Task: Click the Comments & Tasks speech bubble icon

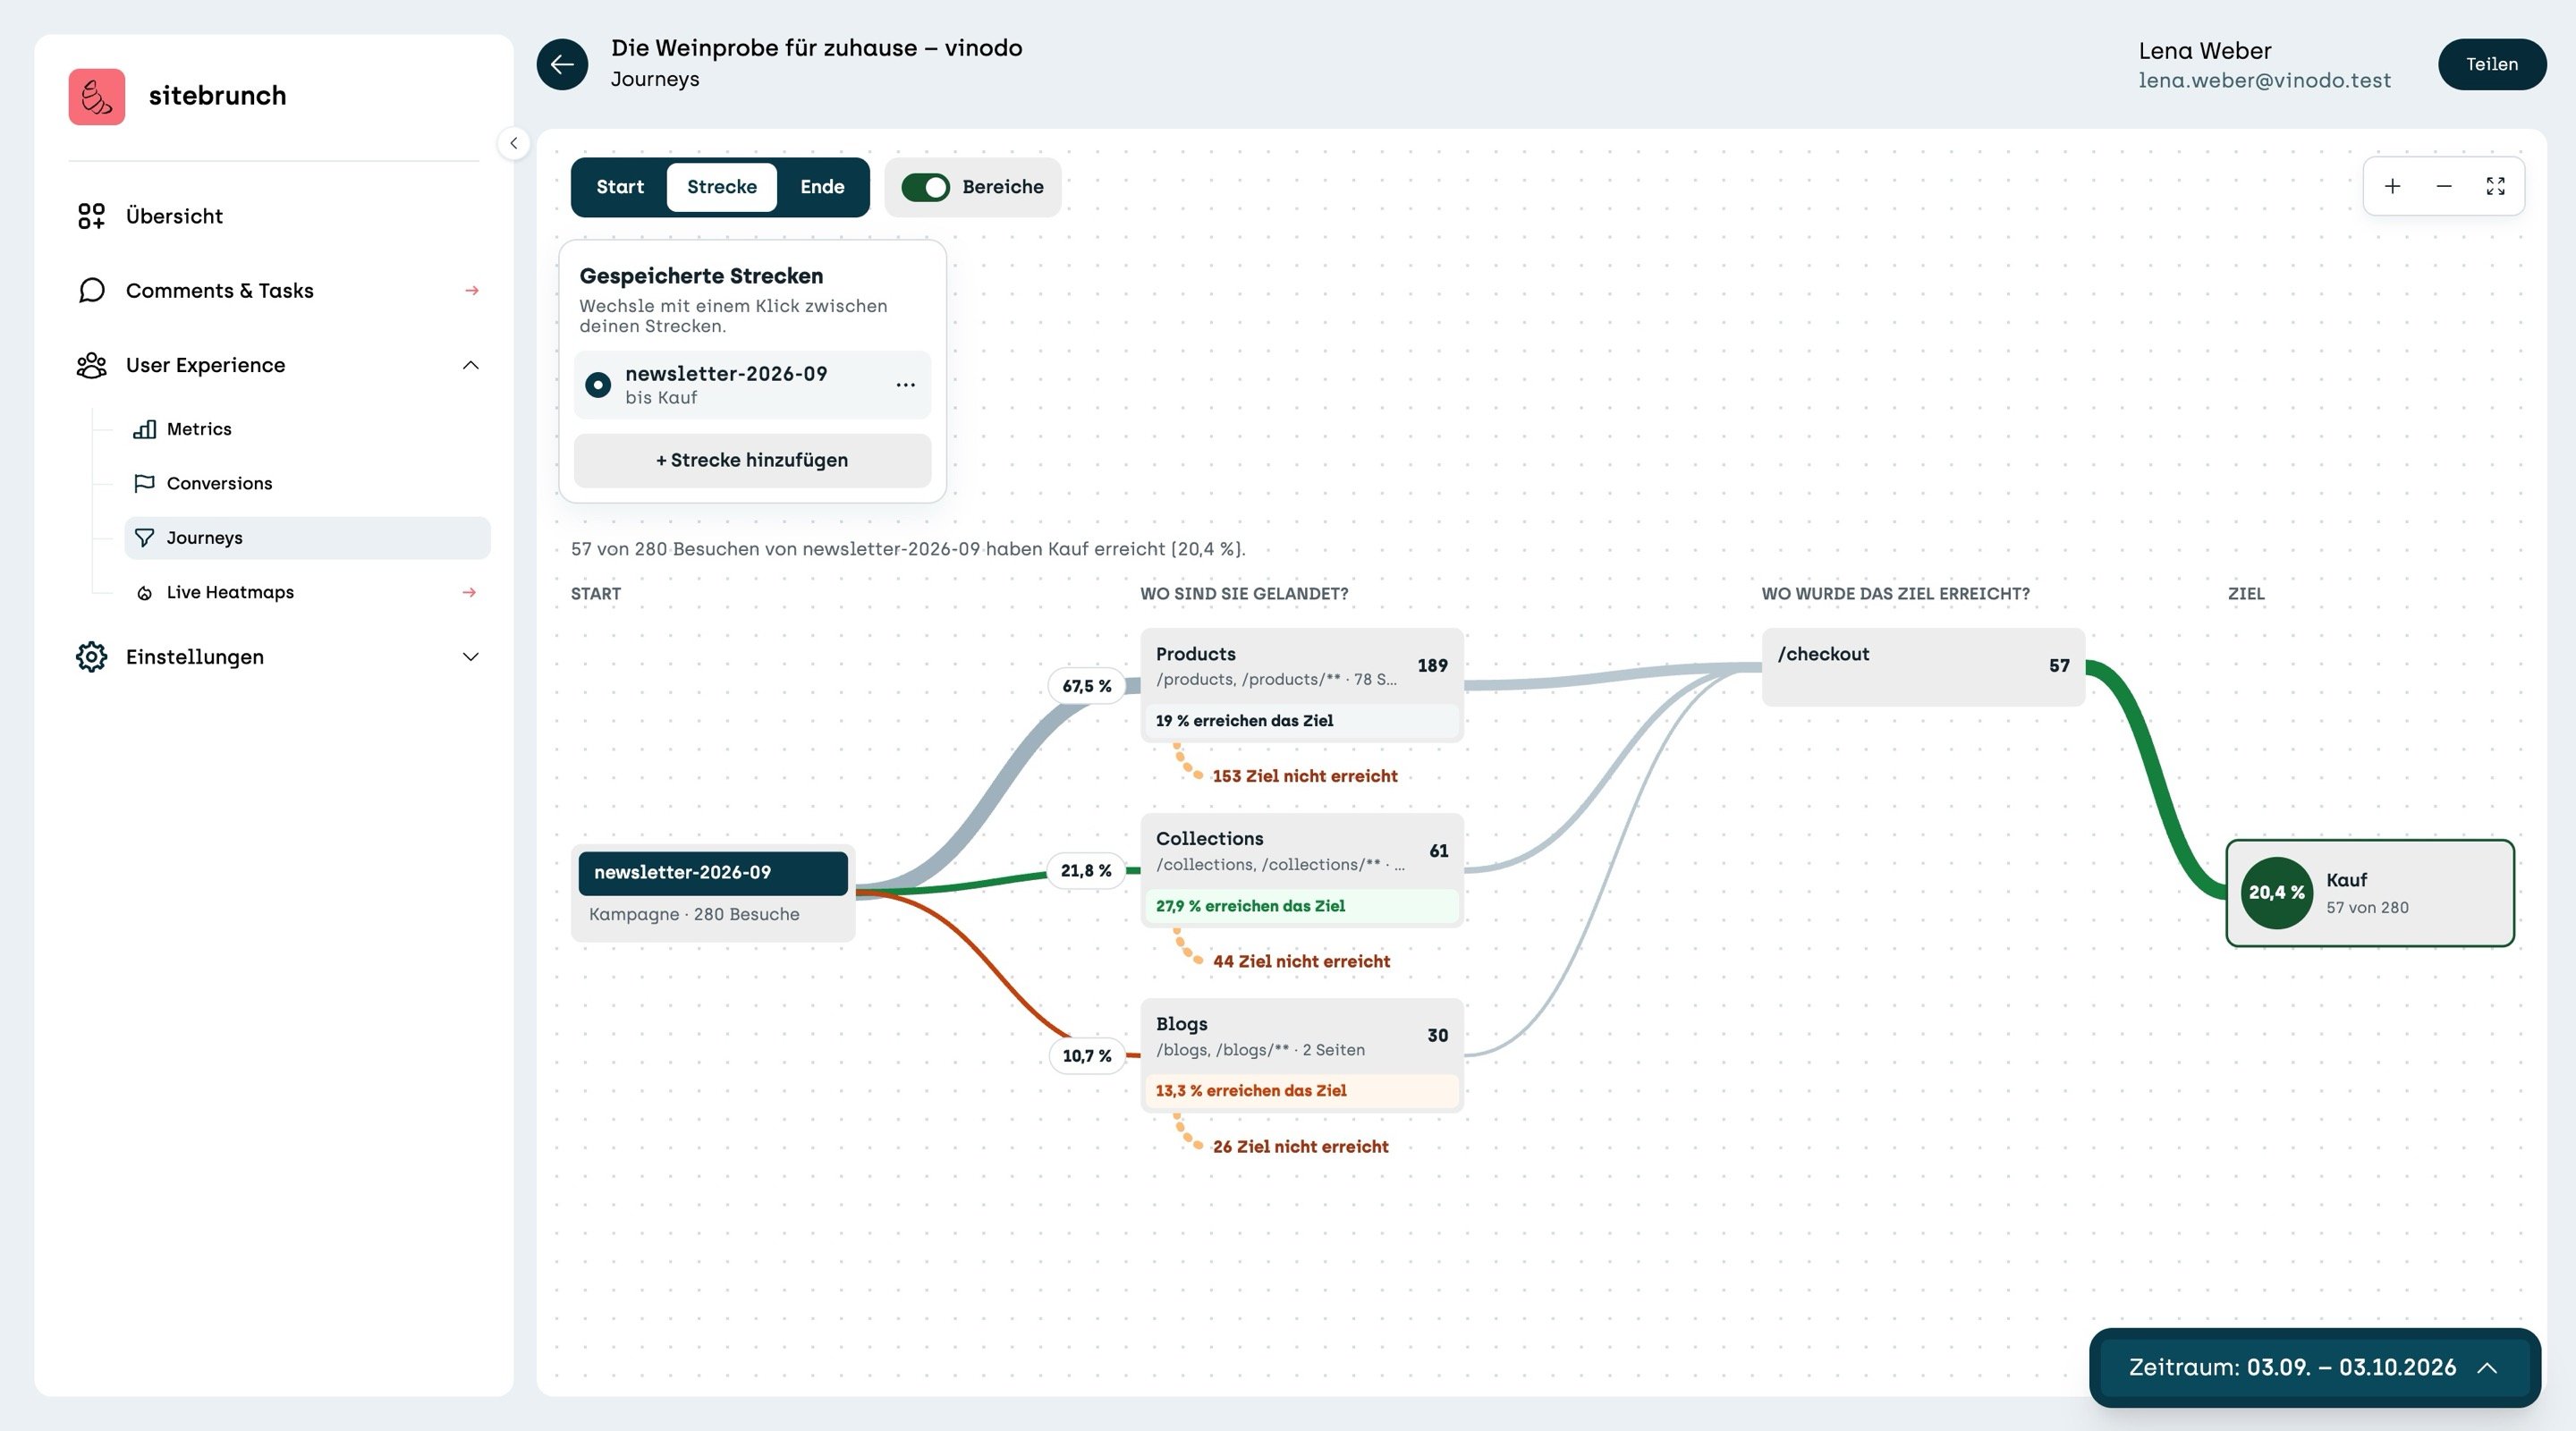Action: click(x=91, y=290)
